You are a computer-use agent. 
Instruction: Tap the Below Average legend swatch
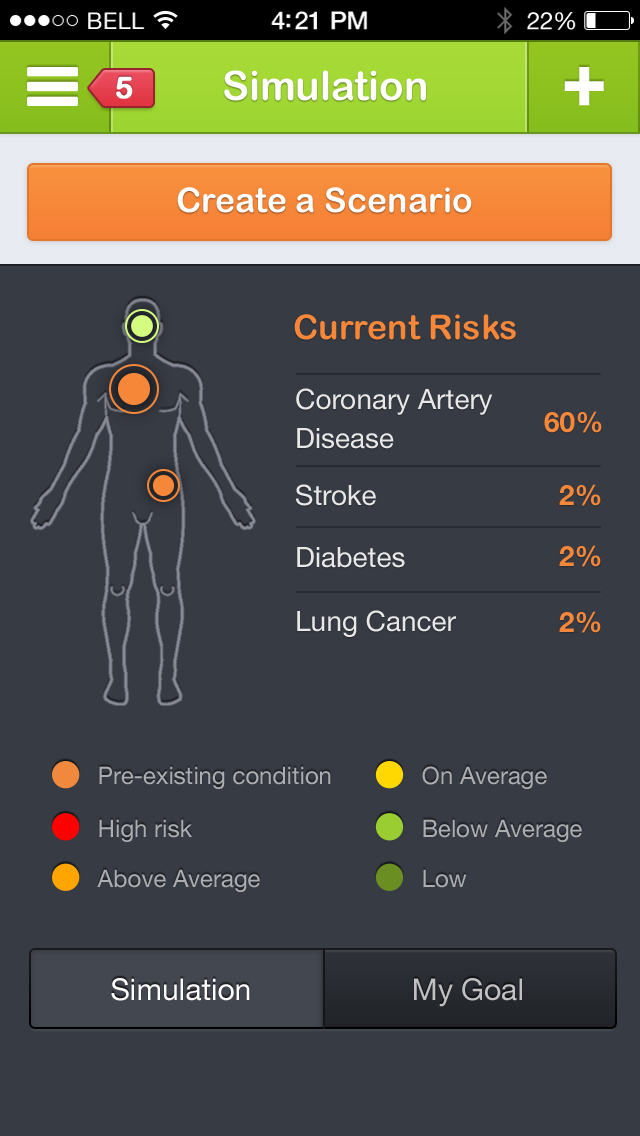click(389, 828)
